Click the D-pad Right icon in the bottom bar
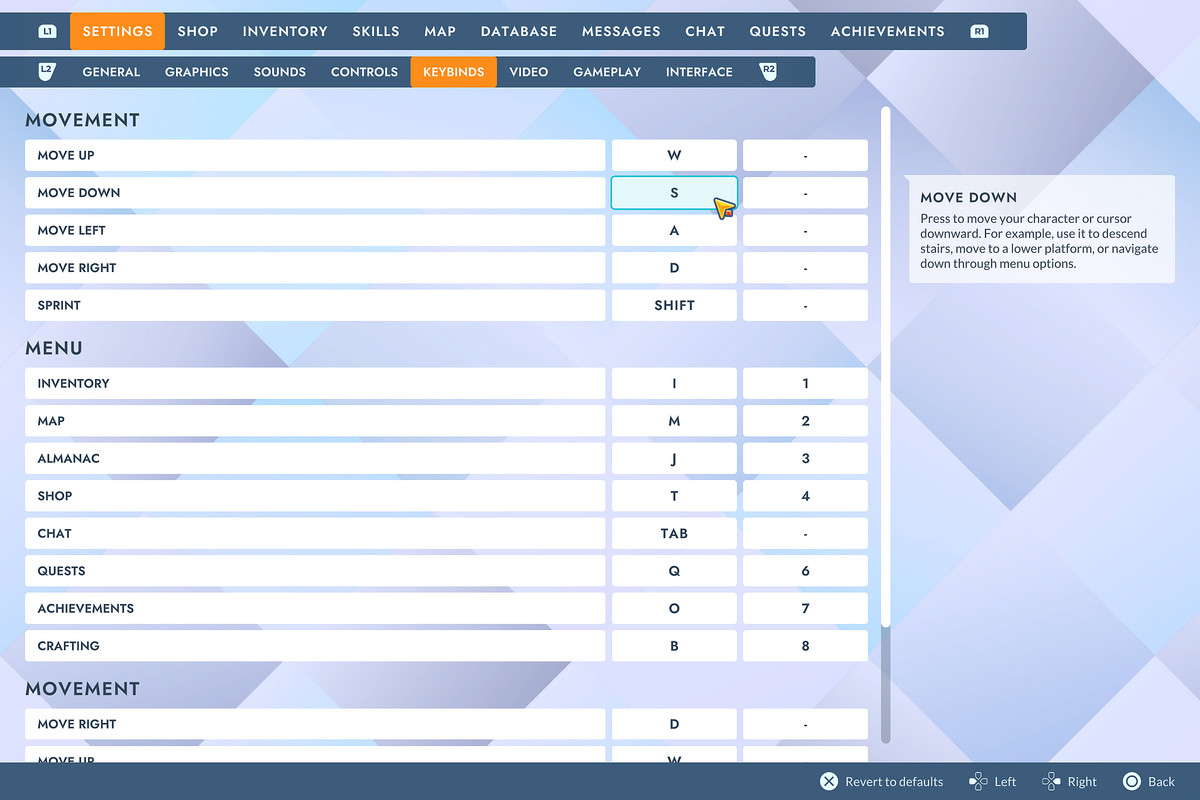The height and width of the screenshot is (800, 1200). [x=1052, y=781]
